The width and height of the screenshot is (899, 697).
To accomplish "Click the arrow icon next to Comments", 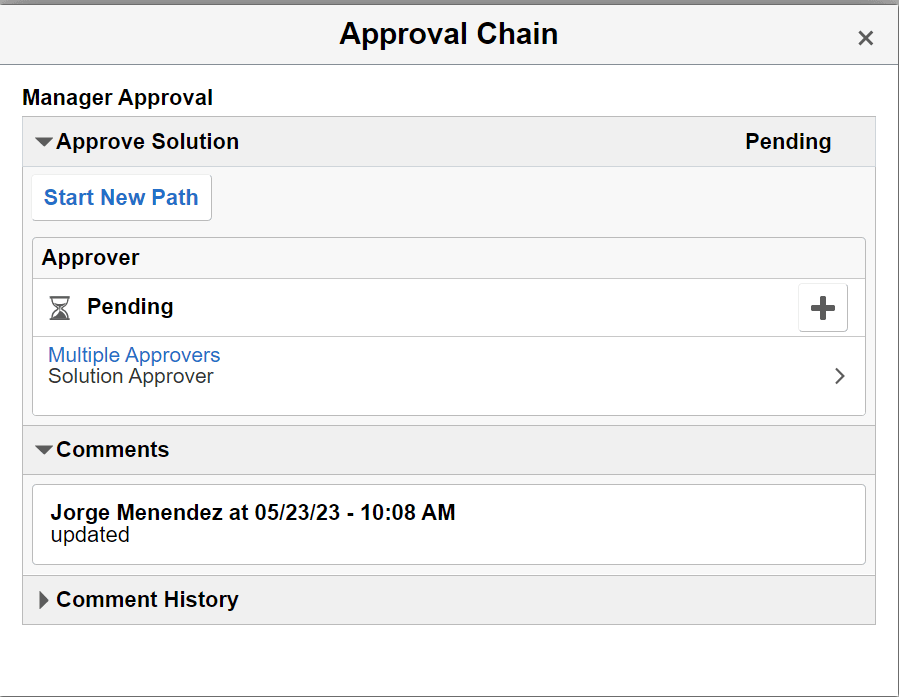I will point(44,449).
